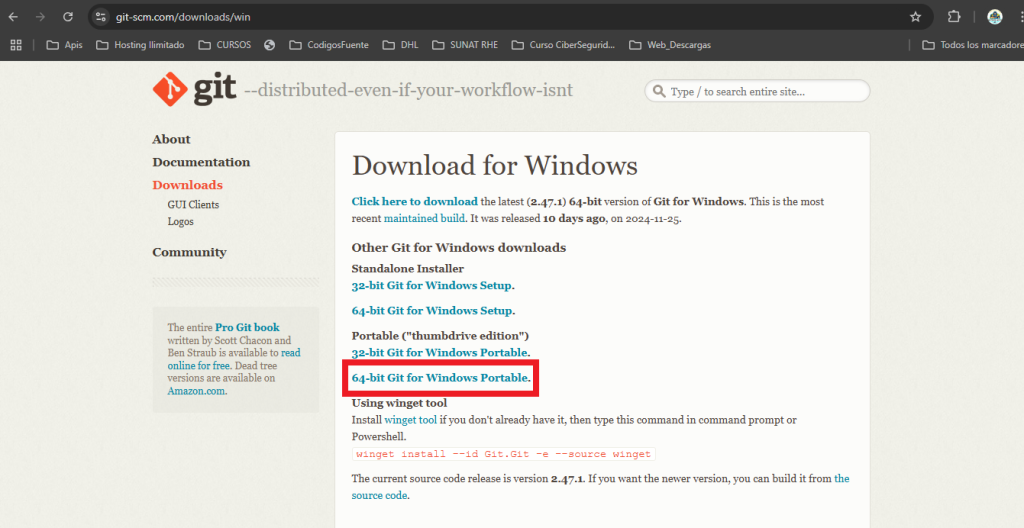The image size is (1024, 528).
Task: Open the Community section
Action: [x=189, y=252]
